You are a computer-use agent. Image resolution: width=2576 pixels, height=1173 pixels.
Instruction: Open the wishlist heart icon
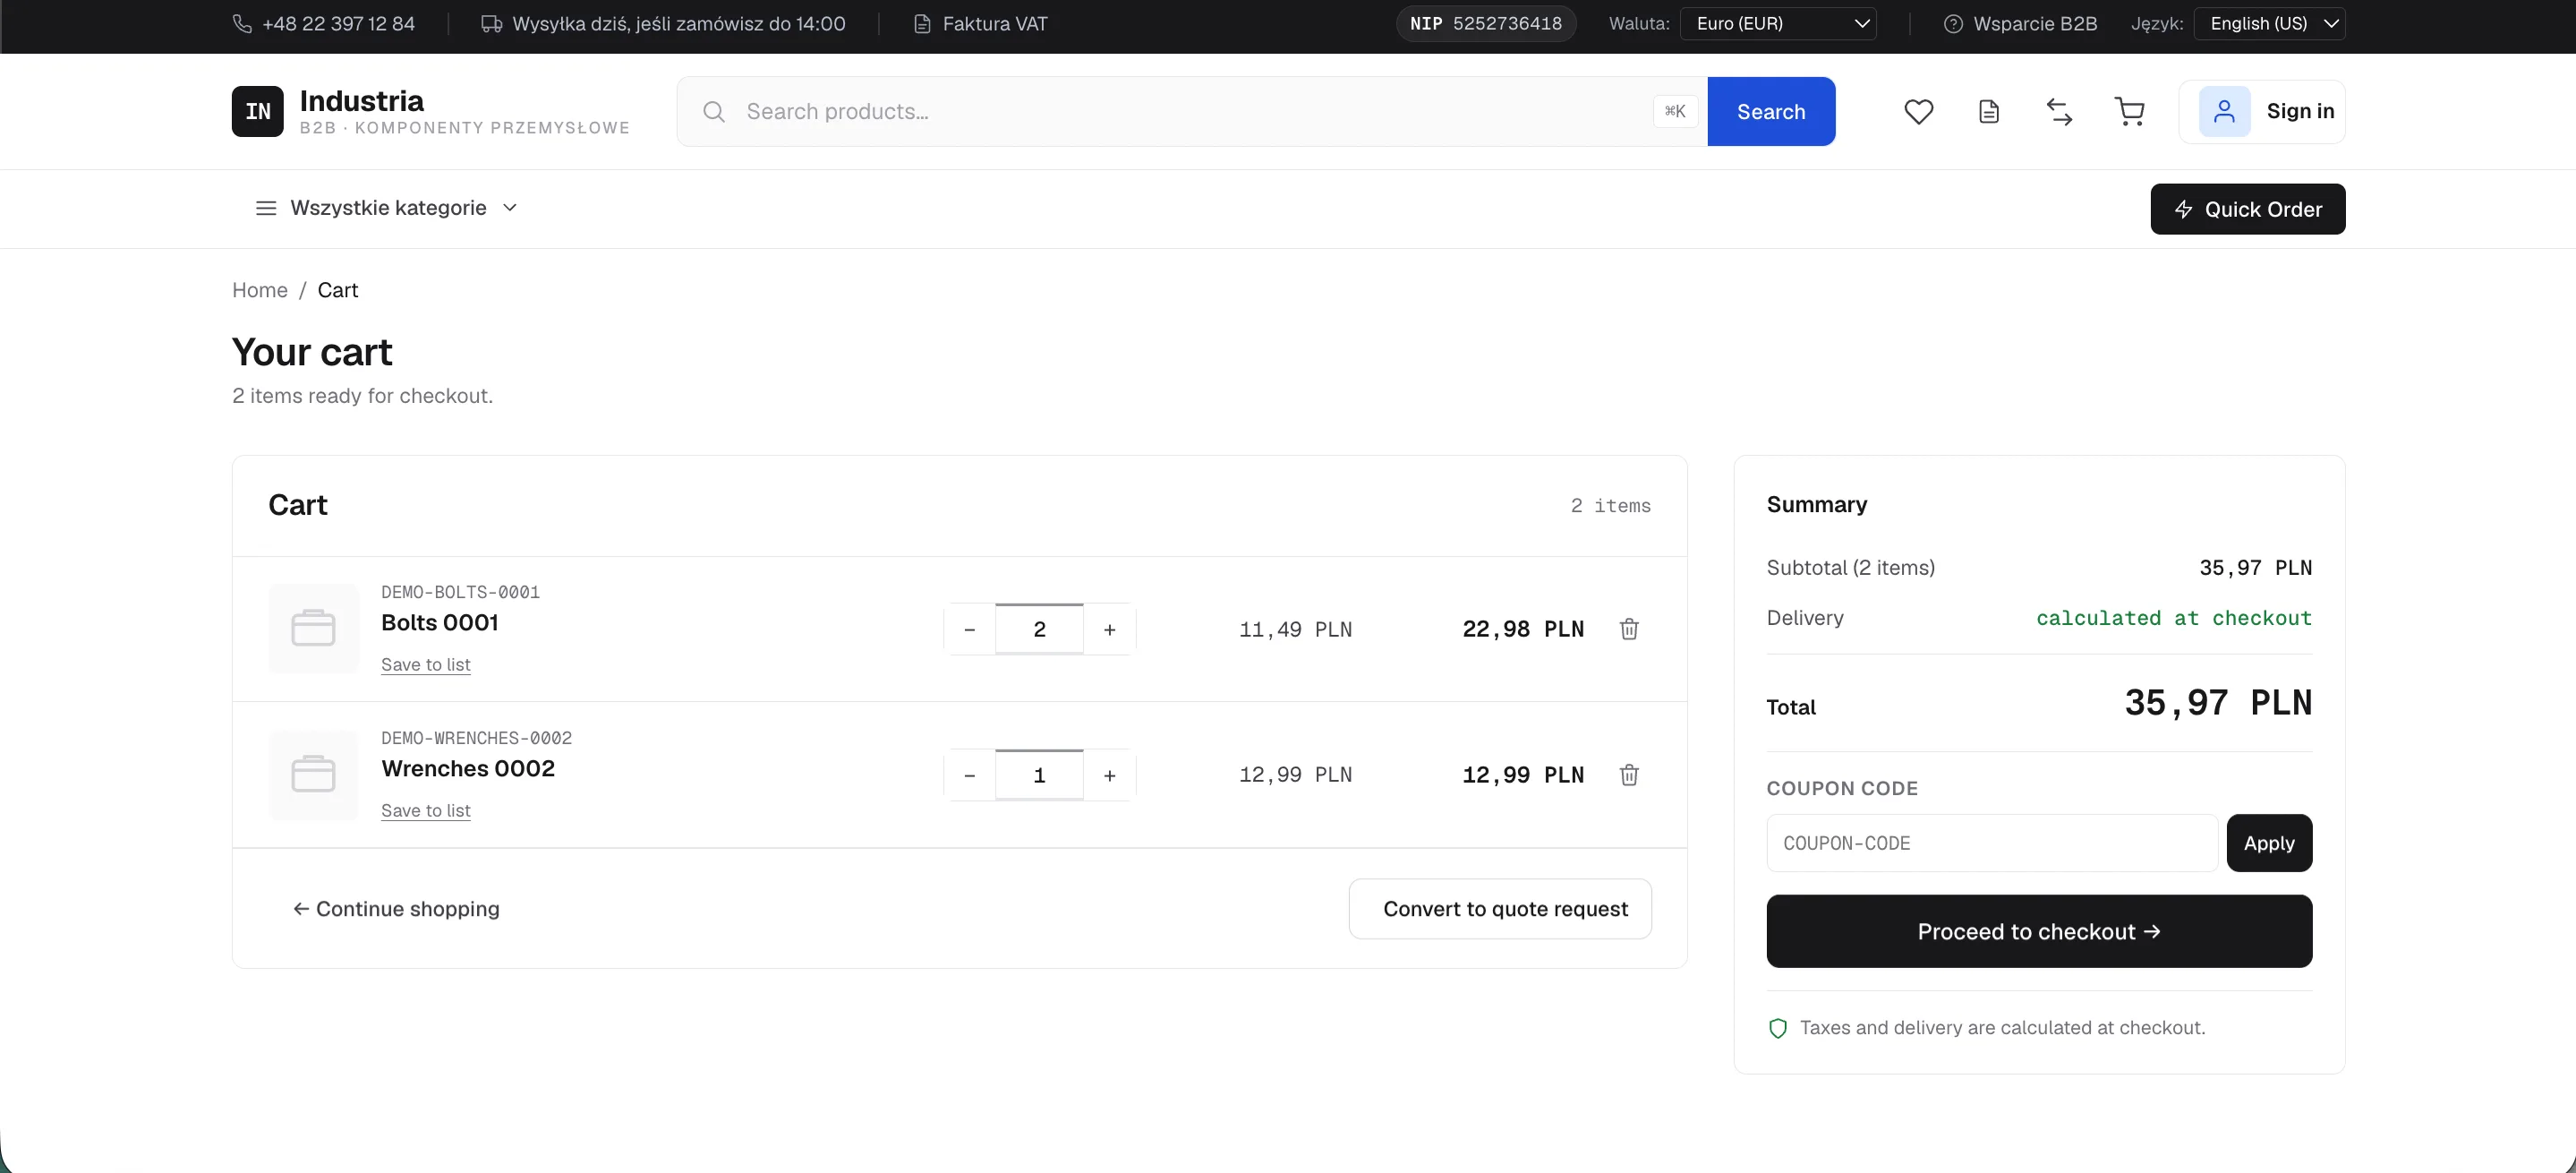click(x=1918, y=112)
